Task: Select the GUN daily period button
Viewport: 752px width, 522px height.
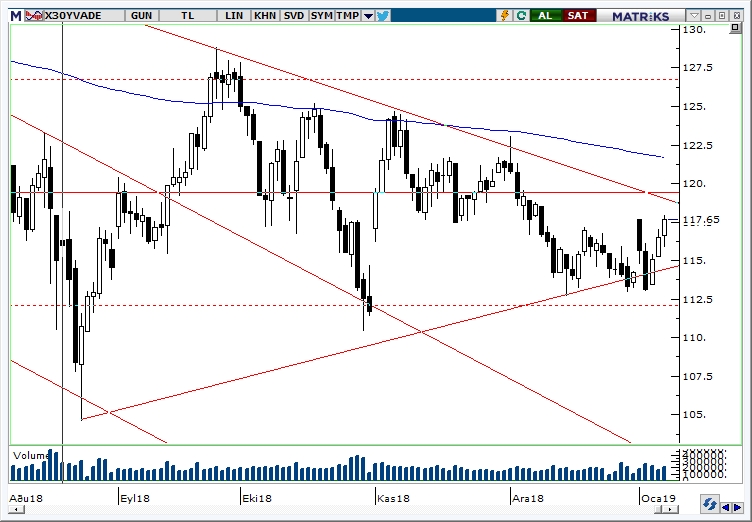Action: pos(141,16)
